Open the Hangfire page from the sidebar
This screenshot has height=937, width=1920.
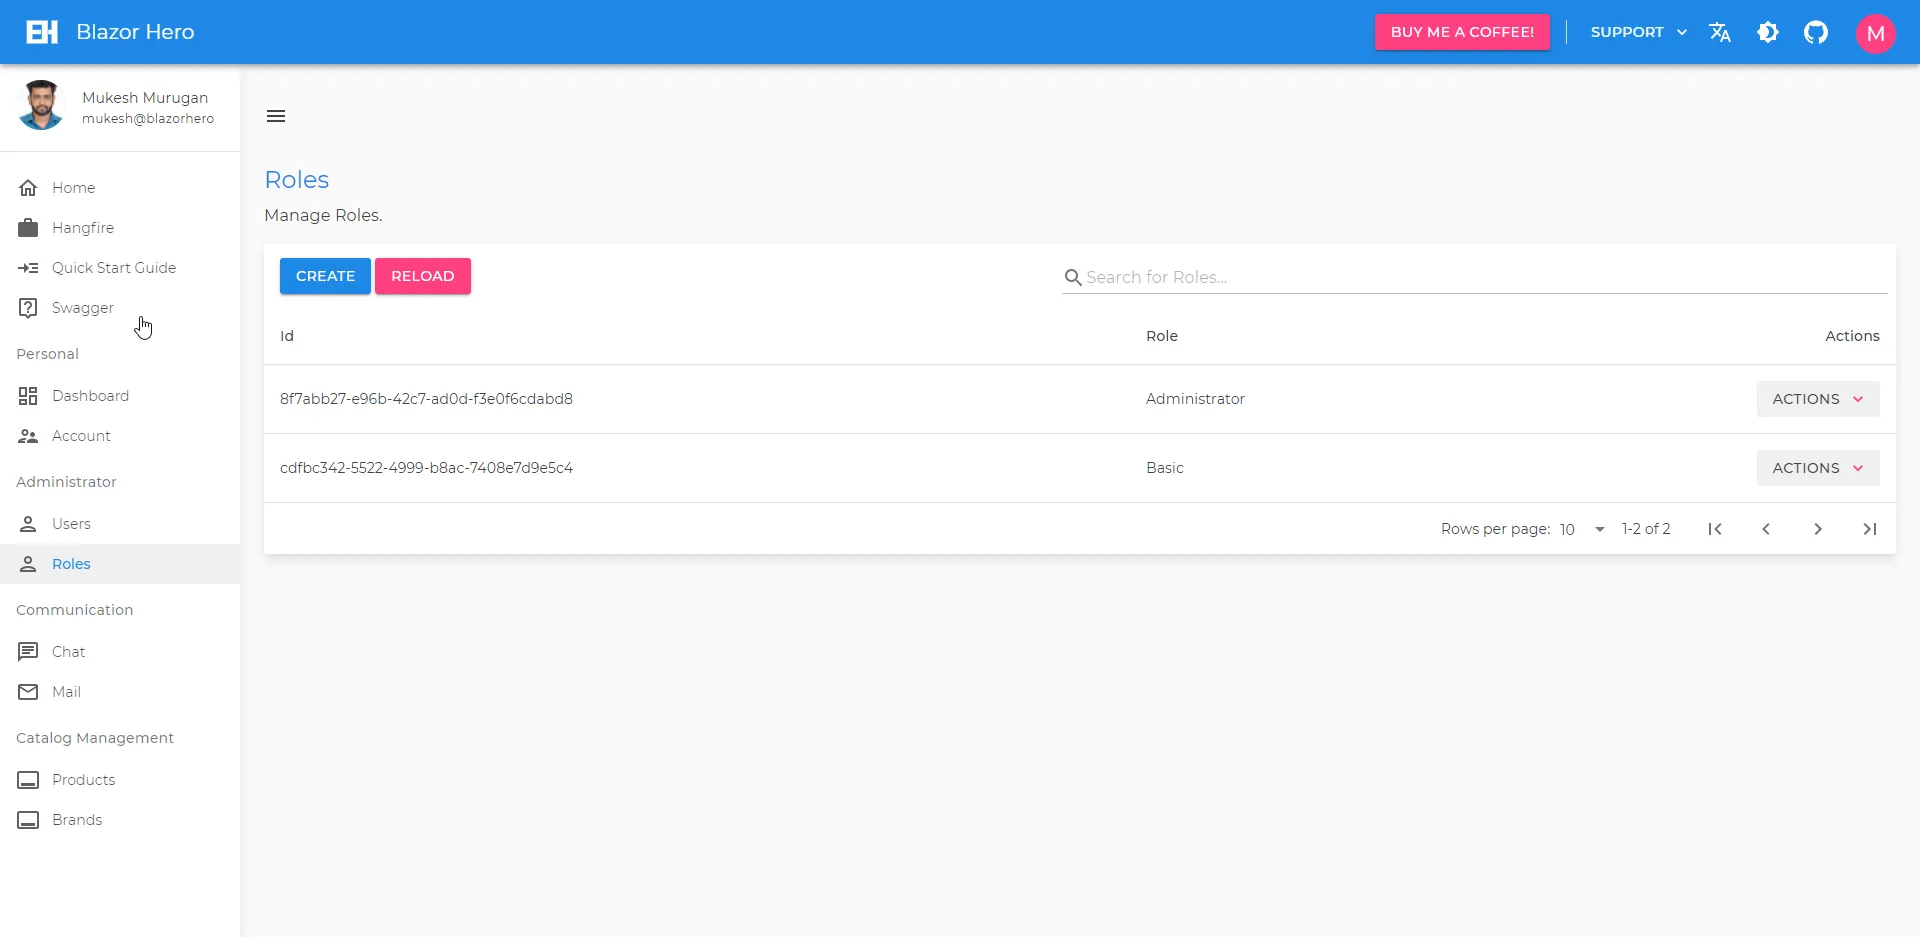tap(83, 227)
